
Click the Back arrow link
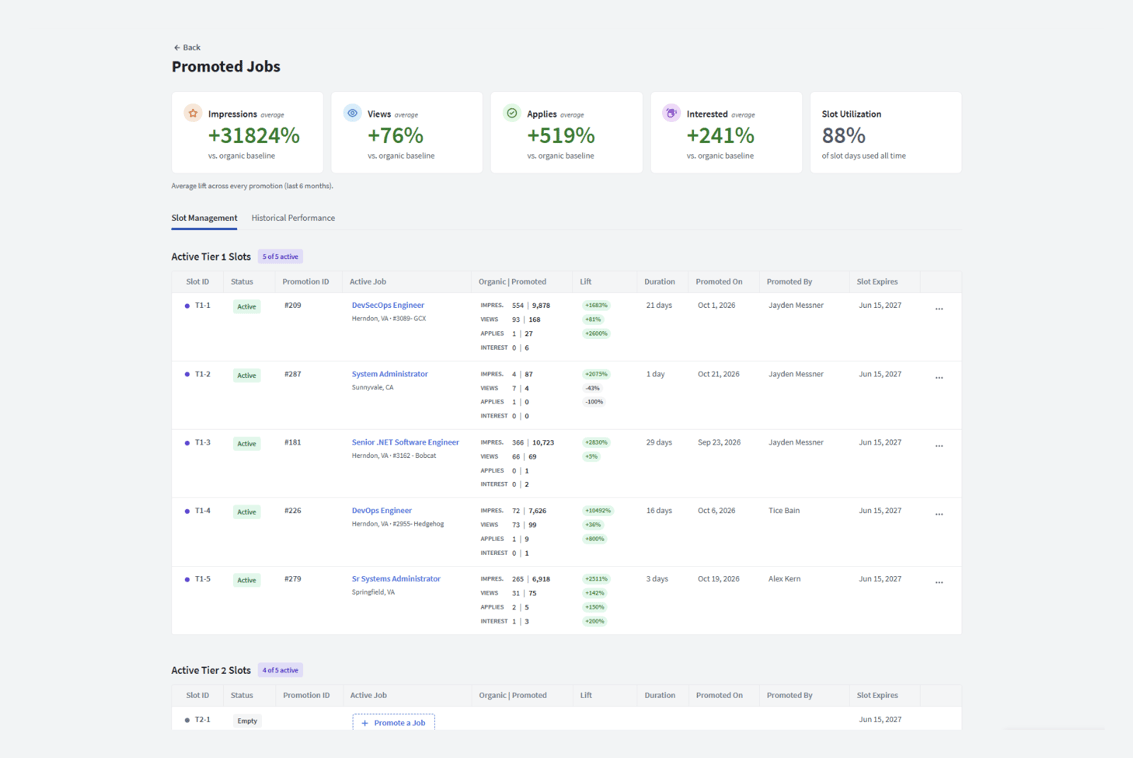coord(186,48)
